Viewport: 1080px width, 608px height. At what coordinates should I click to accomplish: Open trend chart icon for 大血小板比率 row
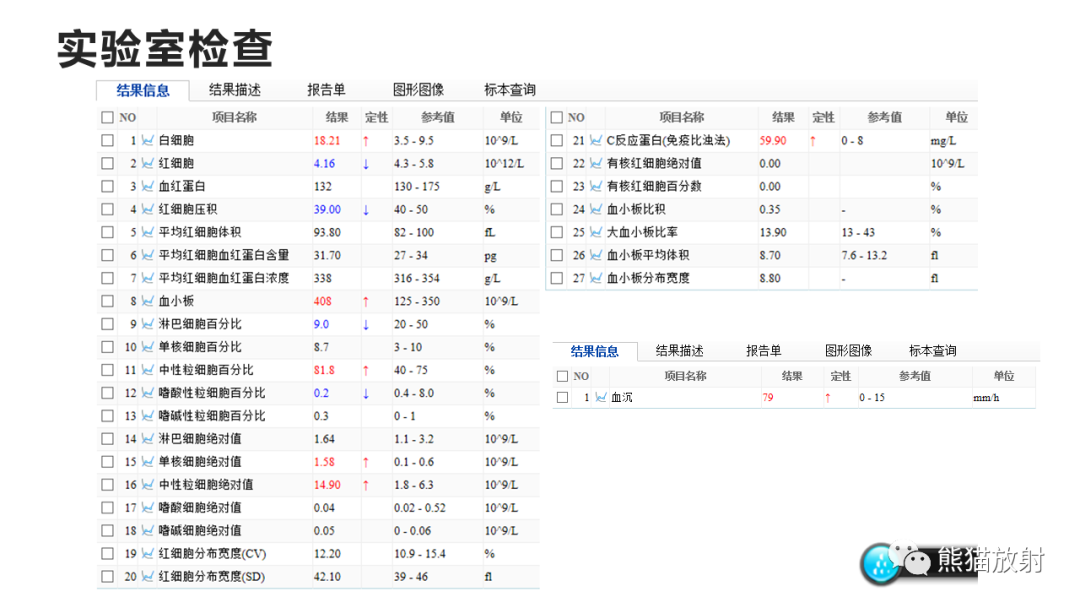click(x=596, y=232)
